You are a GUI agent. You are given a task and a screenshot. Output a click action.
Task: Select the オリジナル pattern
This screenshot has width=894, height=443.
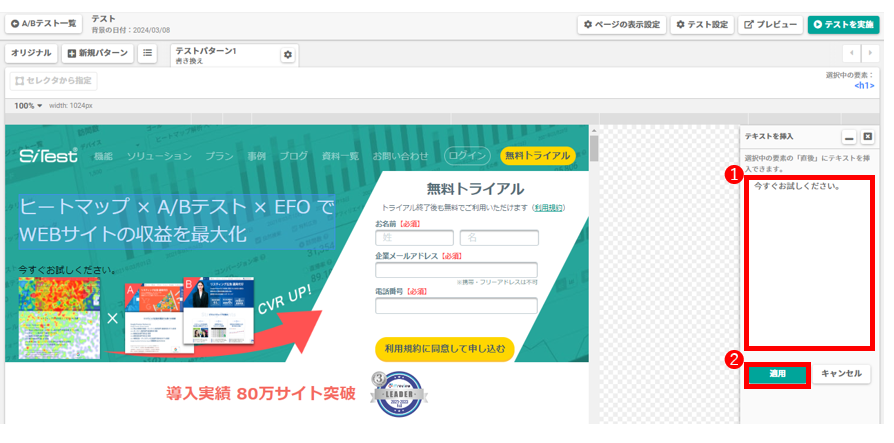31,53
